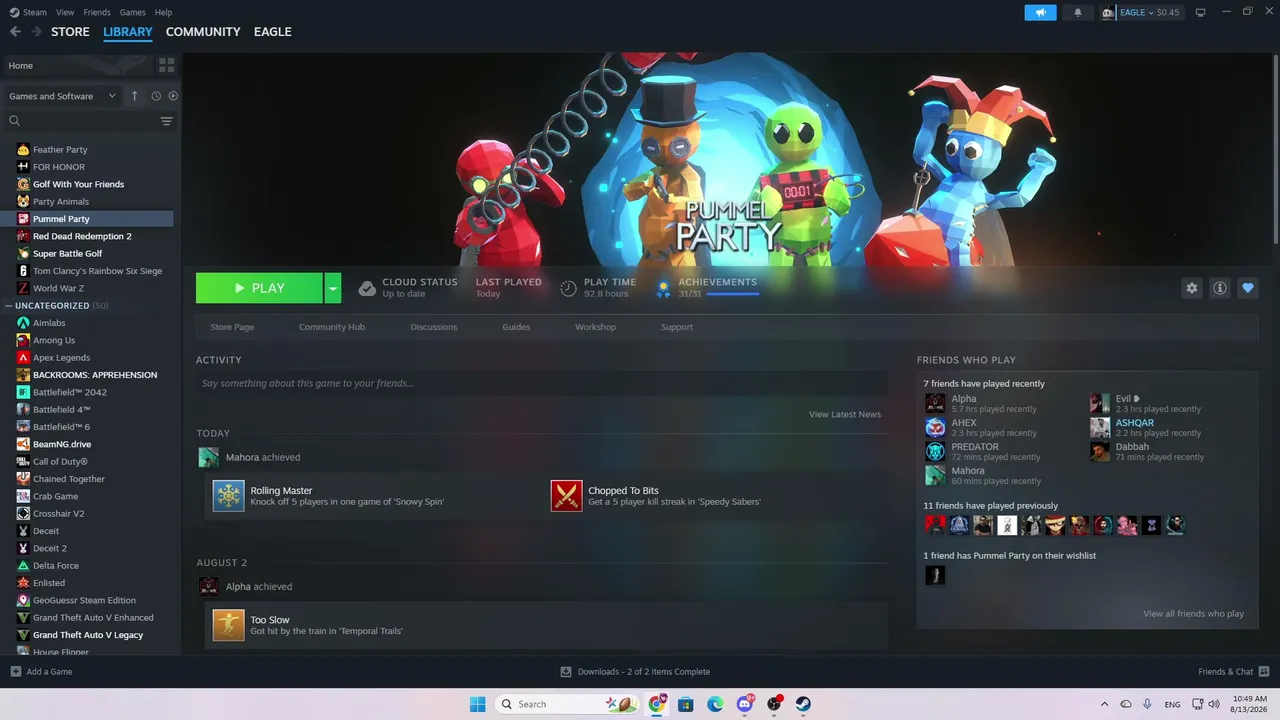Click the sort ascending arrow in library sidebar
Screen dimensions: 1280x720
(135, 96)
